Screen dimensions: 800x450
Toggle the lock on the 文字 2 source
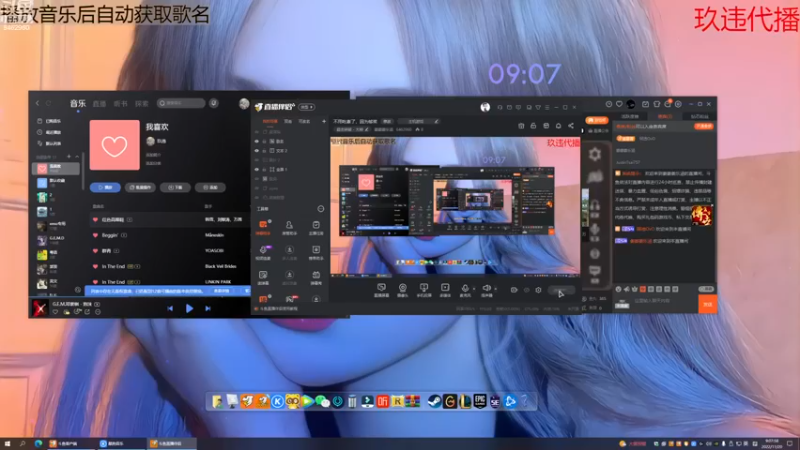pyautogui.click(x=264, y=151)
